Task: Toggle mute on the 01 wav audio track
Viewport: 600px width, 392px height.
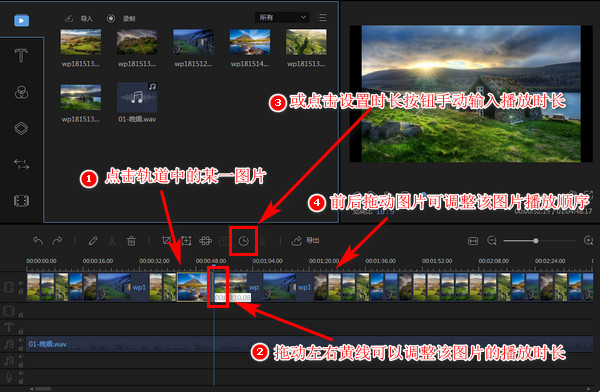Action: point(21,340)
